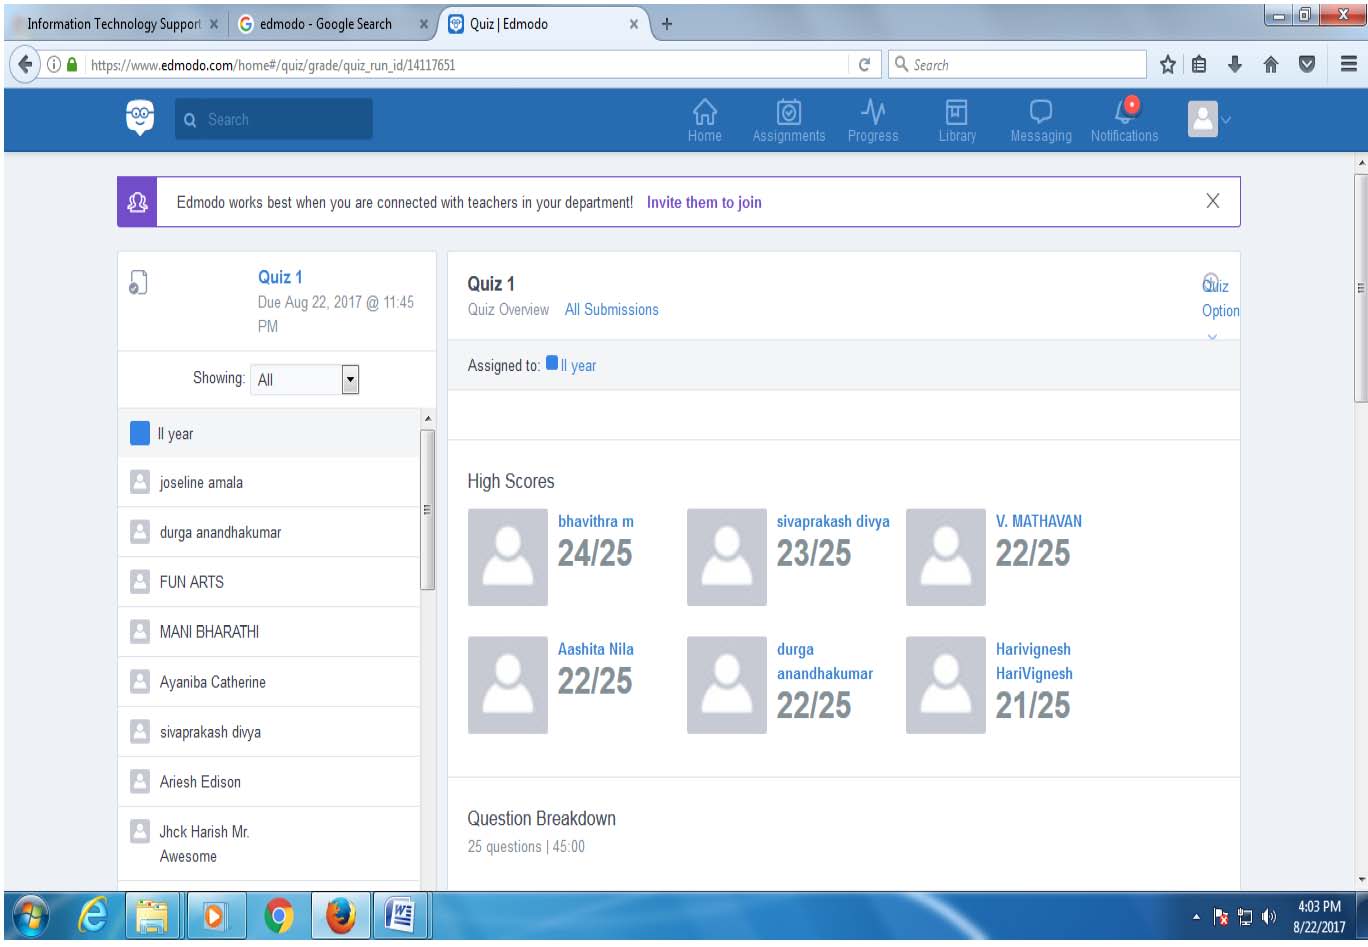The width and height of the screenshot is (1368, 947).
Task: Select durga anandhakumar in student list
Action: click(x=268, y=532)
